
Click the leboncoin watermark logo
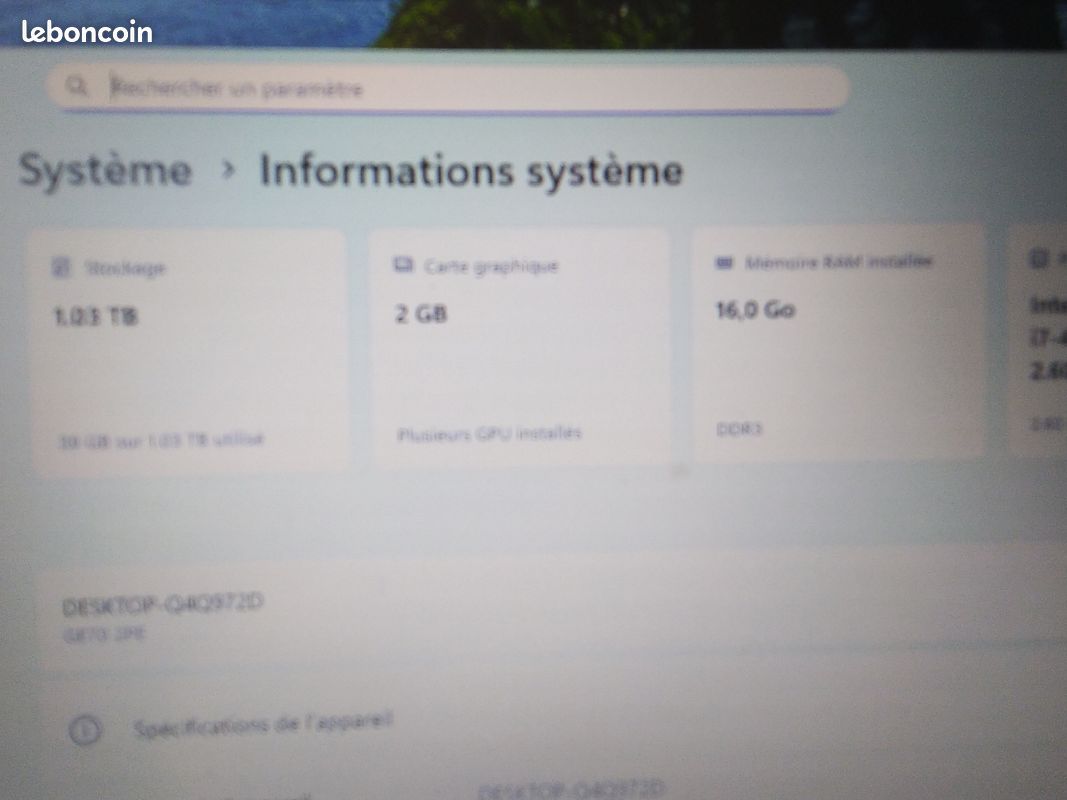(x=87, y=32)
